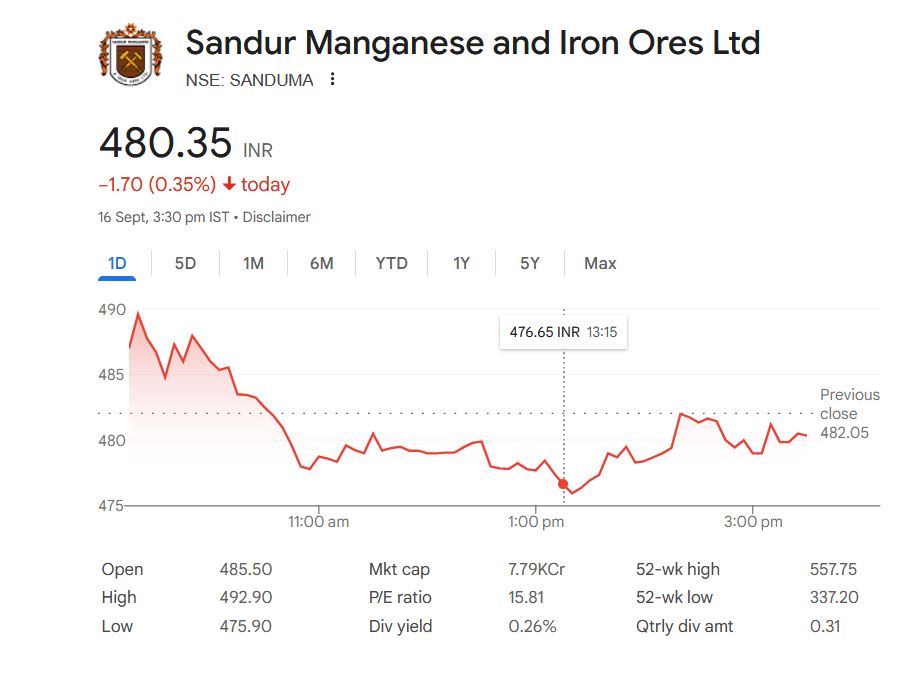
Task: Click the NSE: SANDUMA ticker label
Action: tap(249, 80)
